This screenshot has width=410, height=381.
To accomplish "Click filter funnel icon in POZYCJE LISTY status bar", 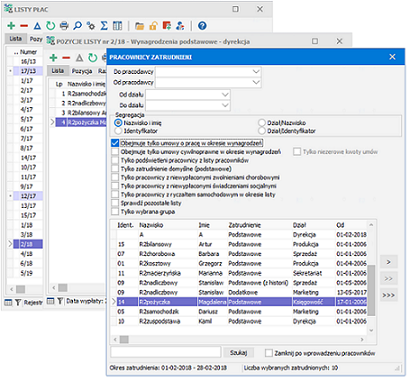I will (60, 301).
